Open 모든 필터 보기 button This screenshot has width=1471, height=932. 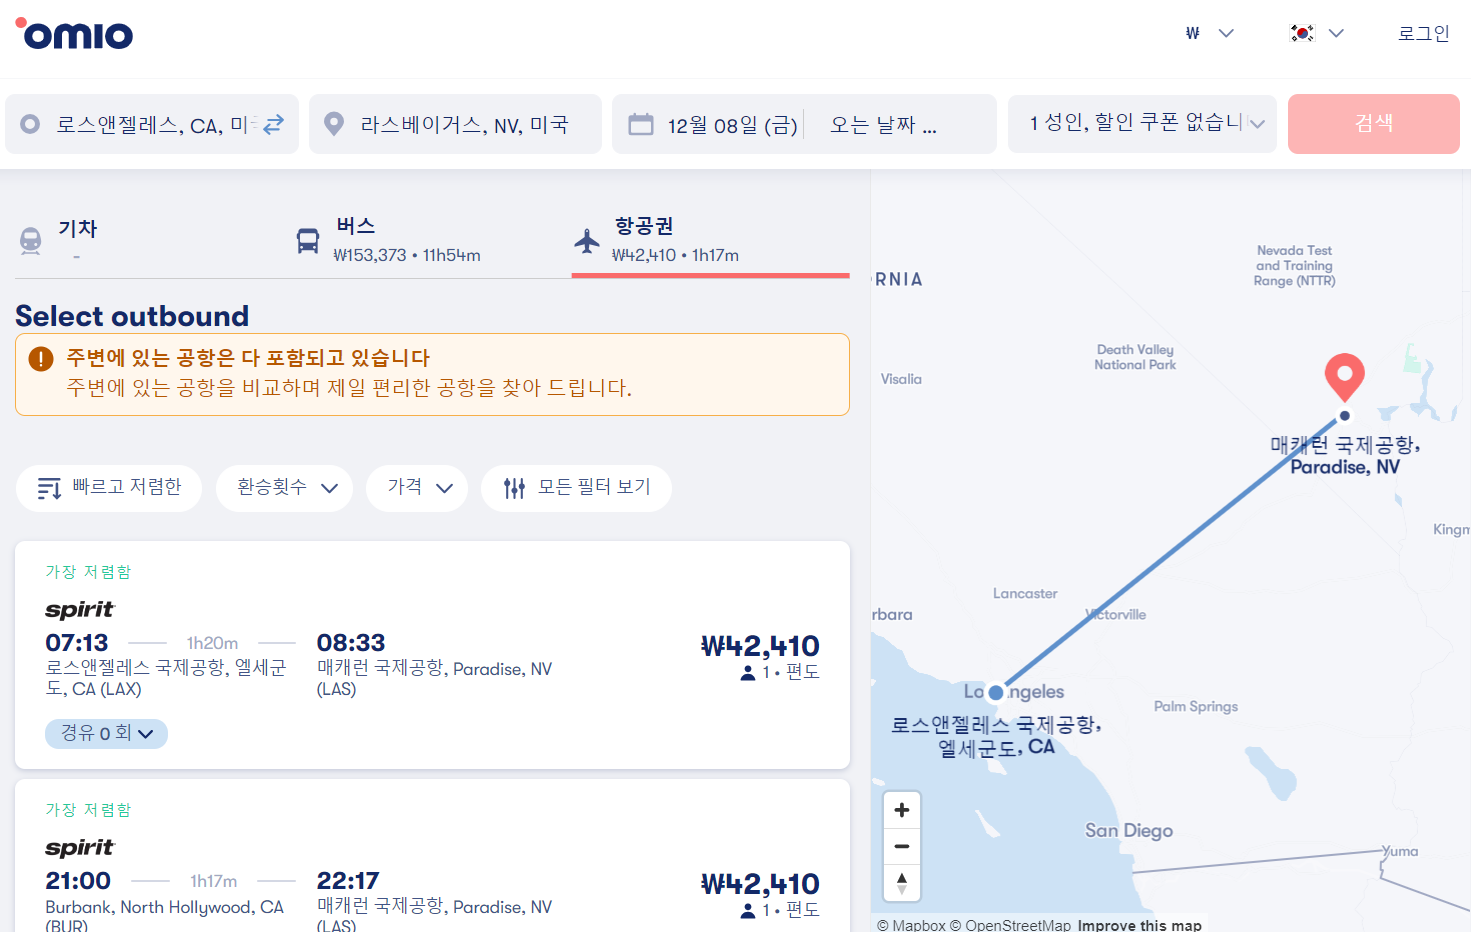576,488
